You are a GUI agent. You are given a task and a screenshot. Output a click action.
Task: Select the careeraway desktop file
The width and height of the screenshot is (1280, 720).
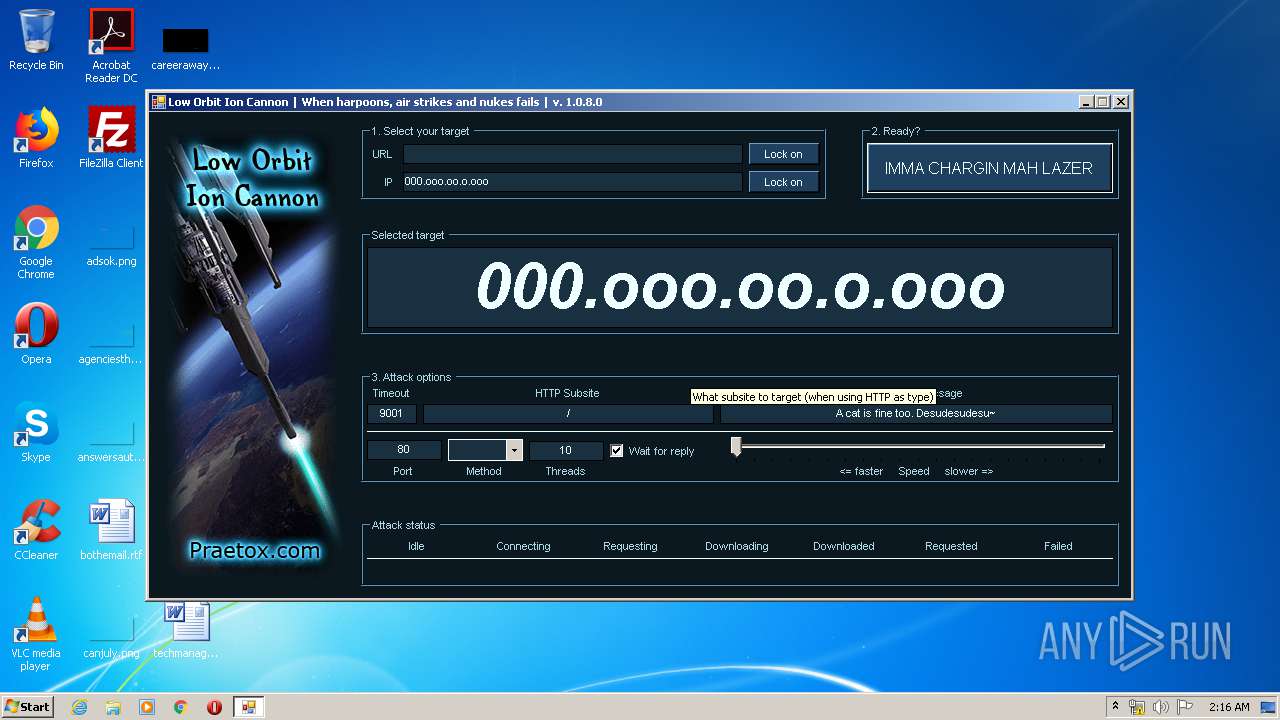pyautogui.click(x=186, y=48)
